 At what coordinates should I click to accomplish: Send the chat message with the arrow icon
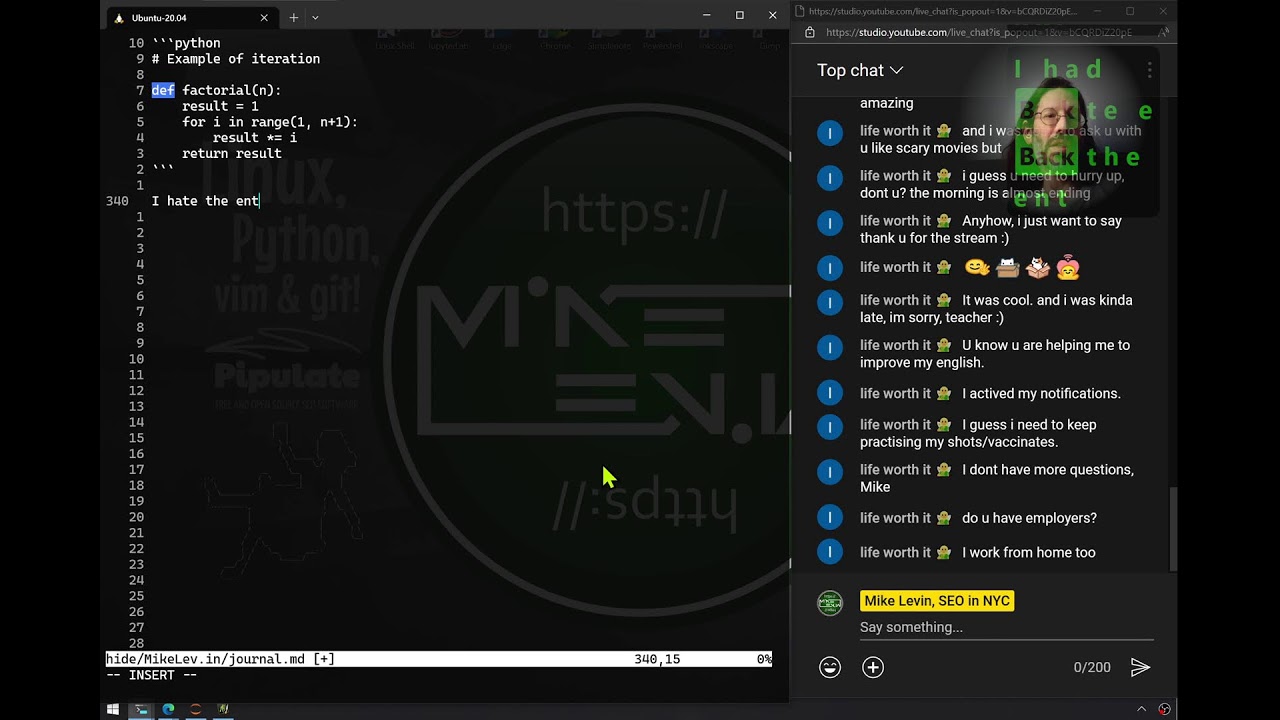point(1140,667)
